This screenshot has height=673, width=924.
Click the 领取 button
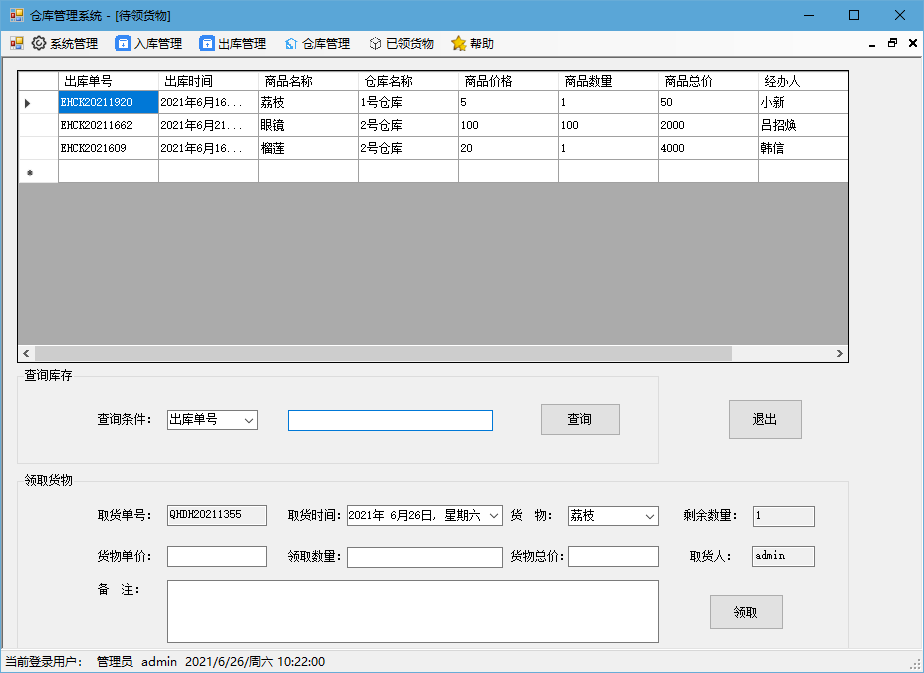(x=746, y=611)
